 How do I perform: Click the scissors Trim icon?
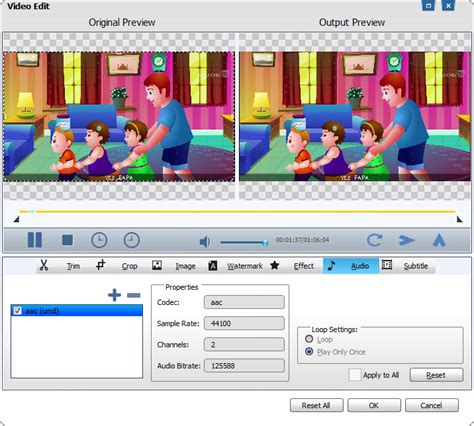(44, 265)
